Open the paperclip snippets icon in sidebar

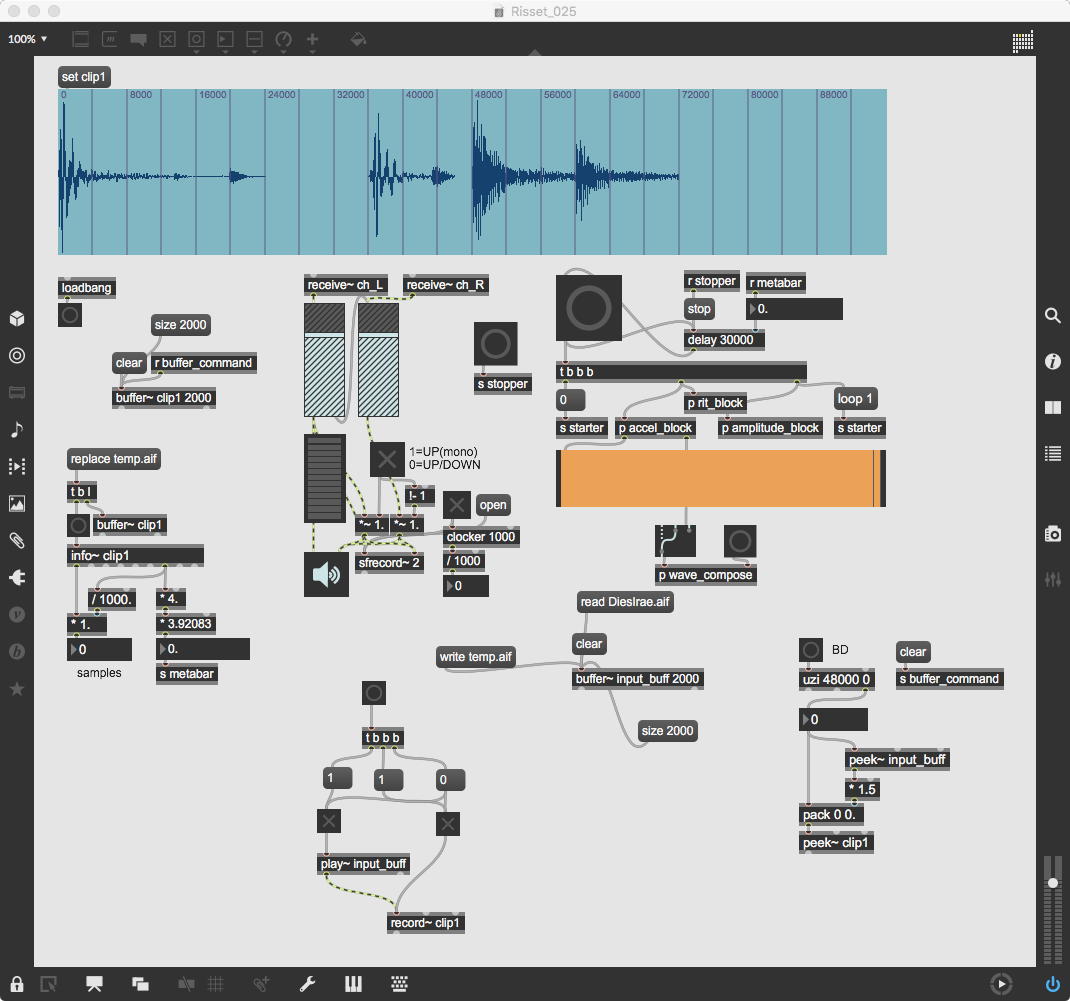tap(17, 540)
